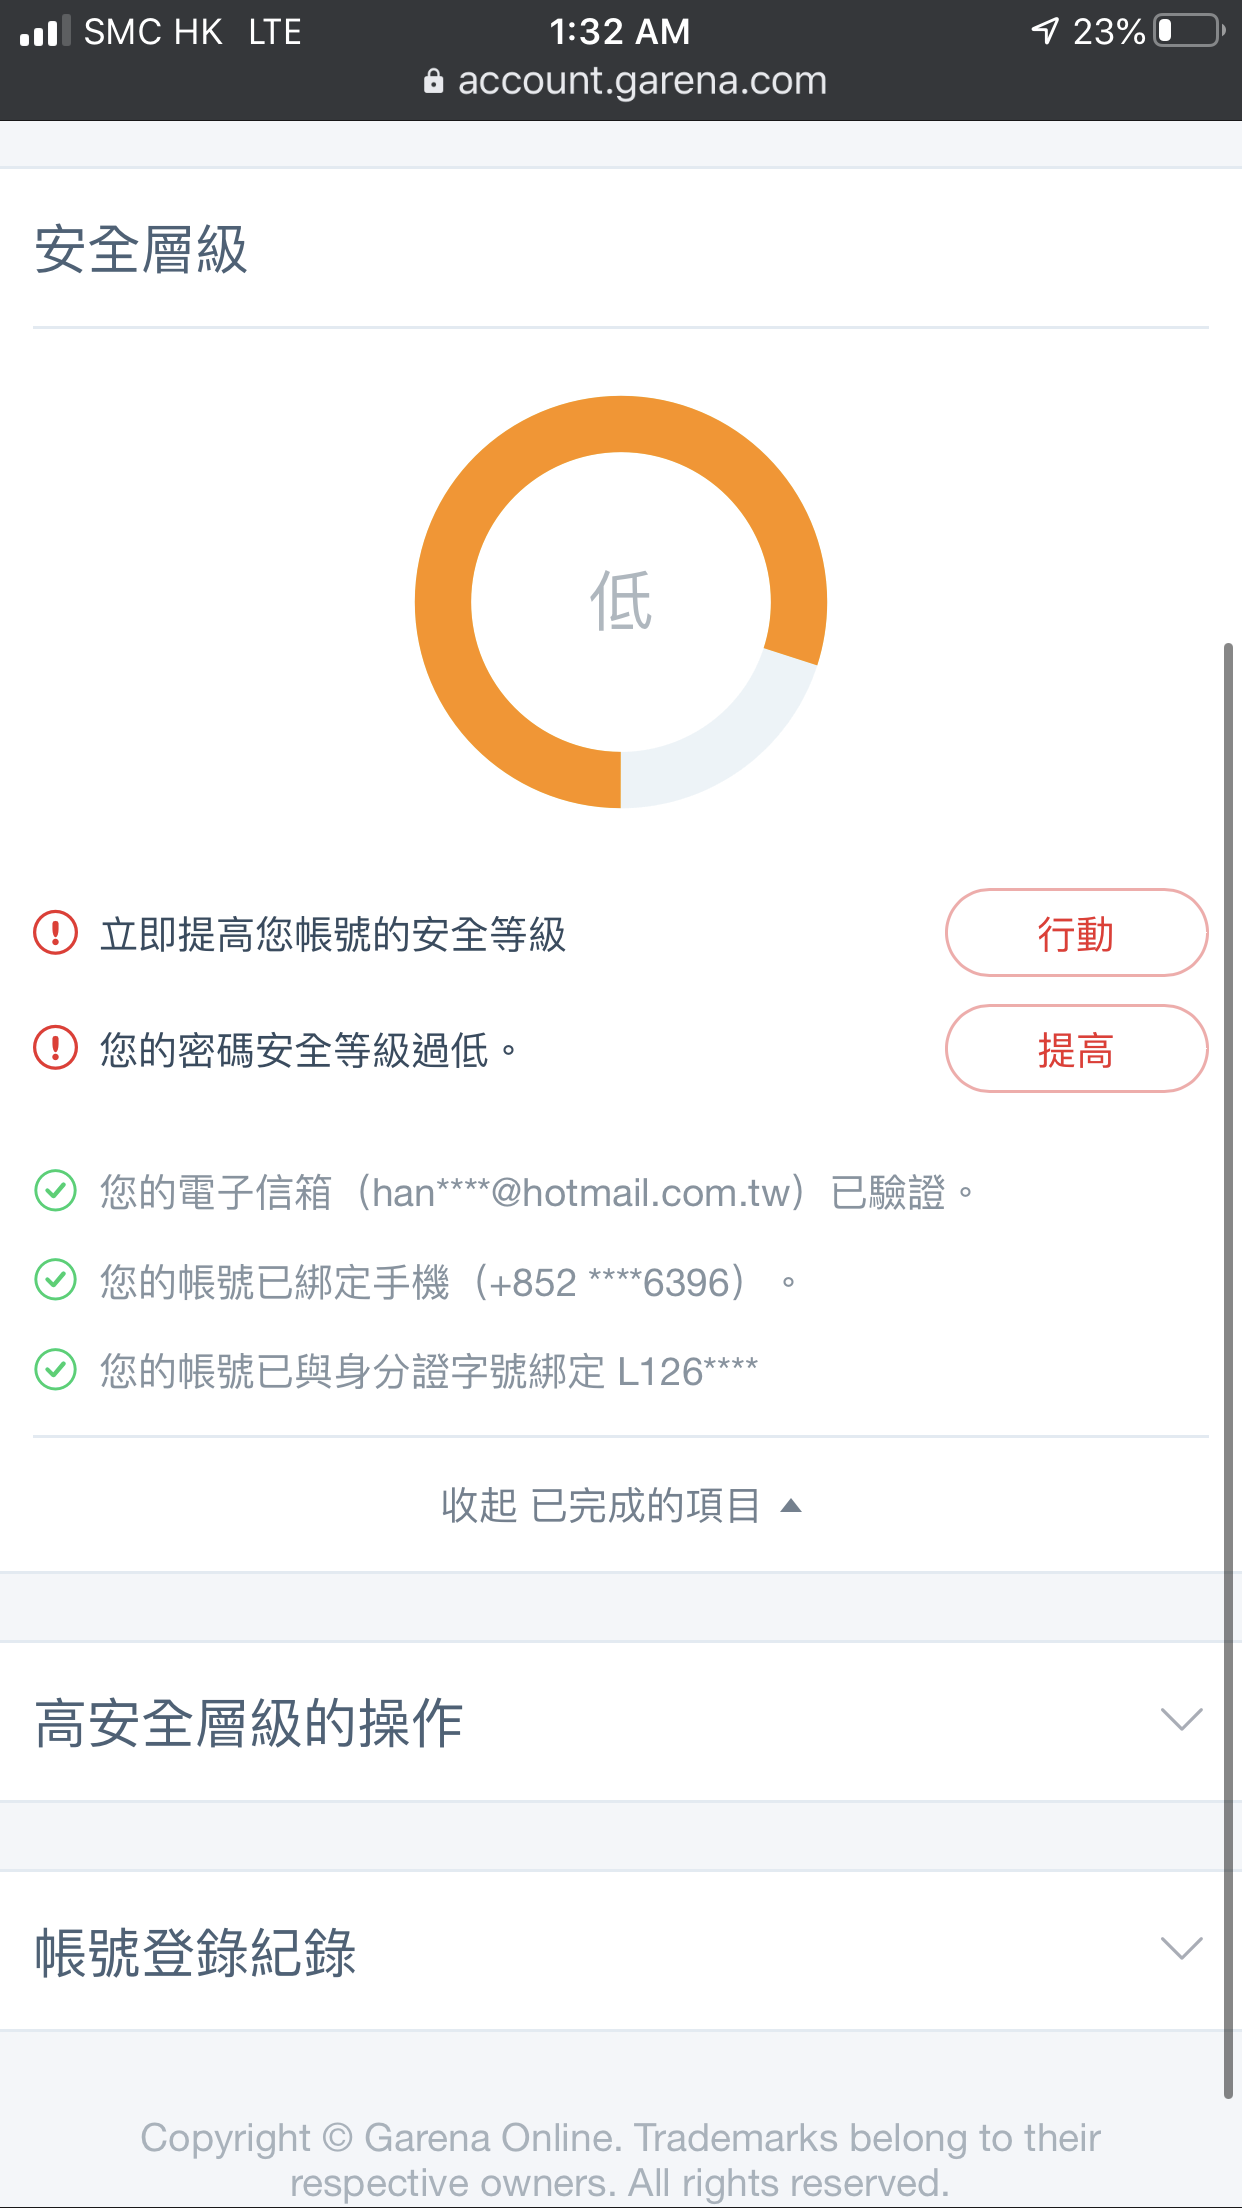This screenshot has height=2208, width=1242.
Task: Tap red warning icon beside 立即提高您帳號的安全等級
Action: click(56, 933)
